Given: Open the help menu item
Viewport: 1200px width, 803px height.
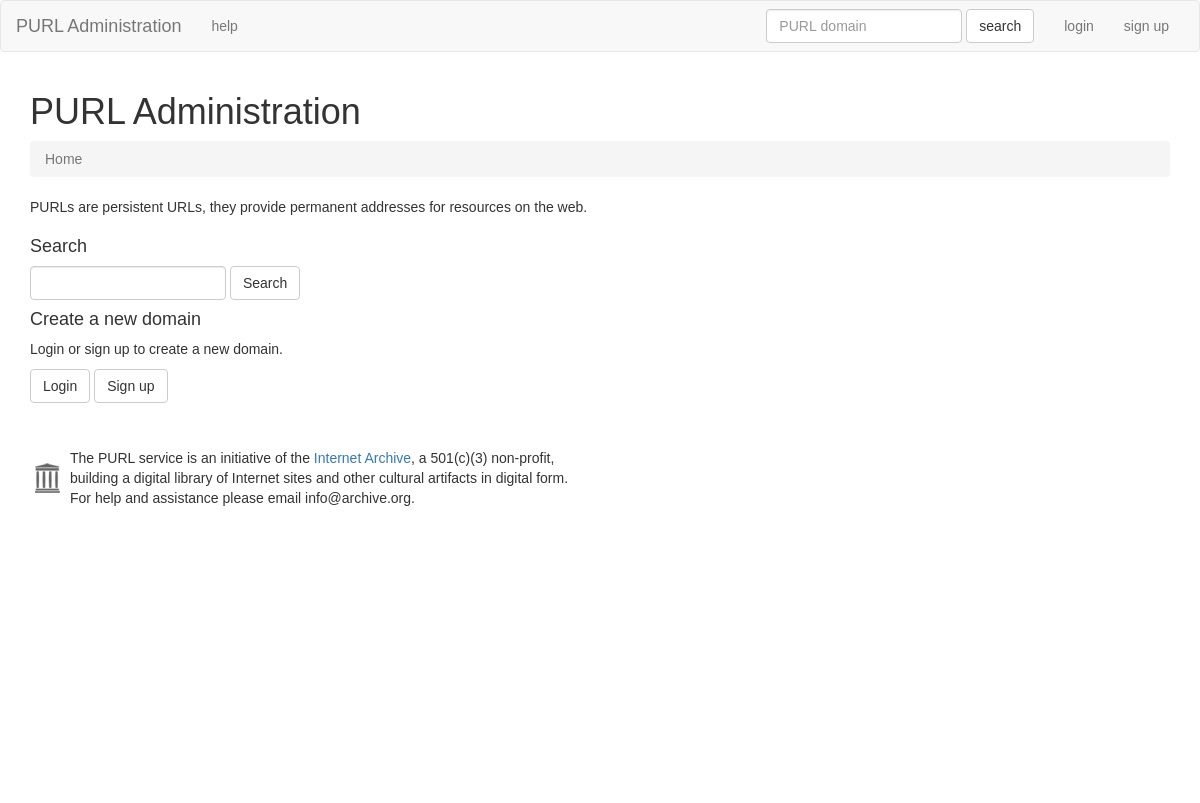Looking at the screenshot, I should 224,26.
